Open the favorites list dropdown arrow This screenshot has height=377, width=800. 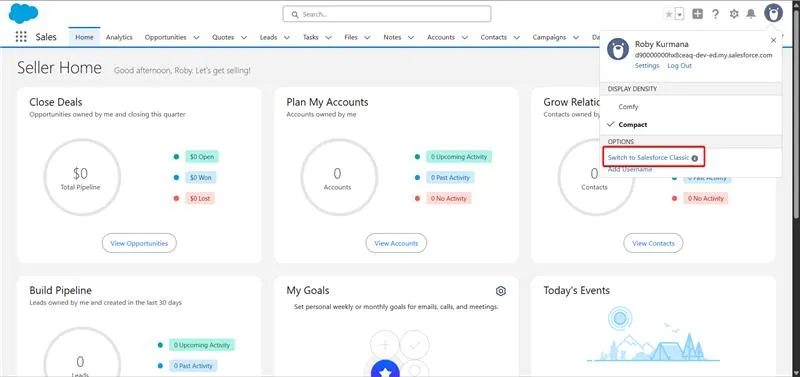pyautogui.click(x=679, y=15)
